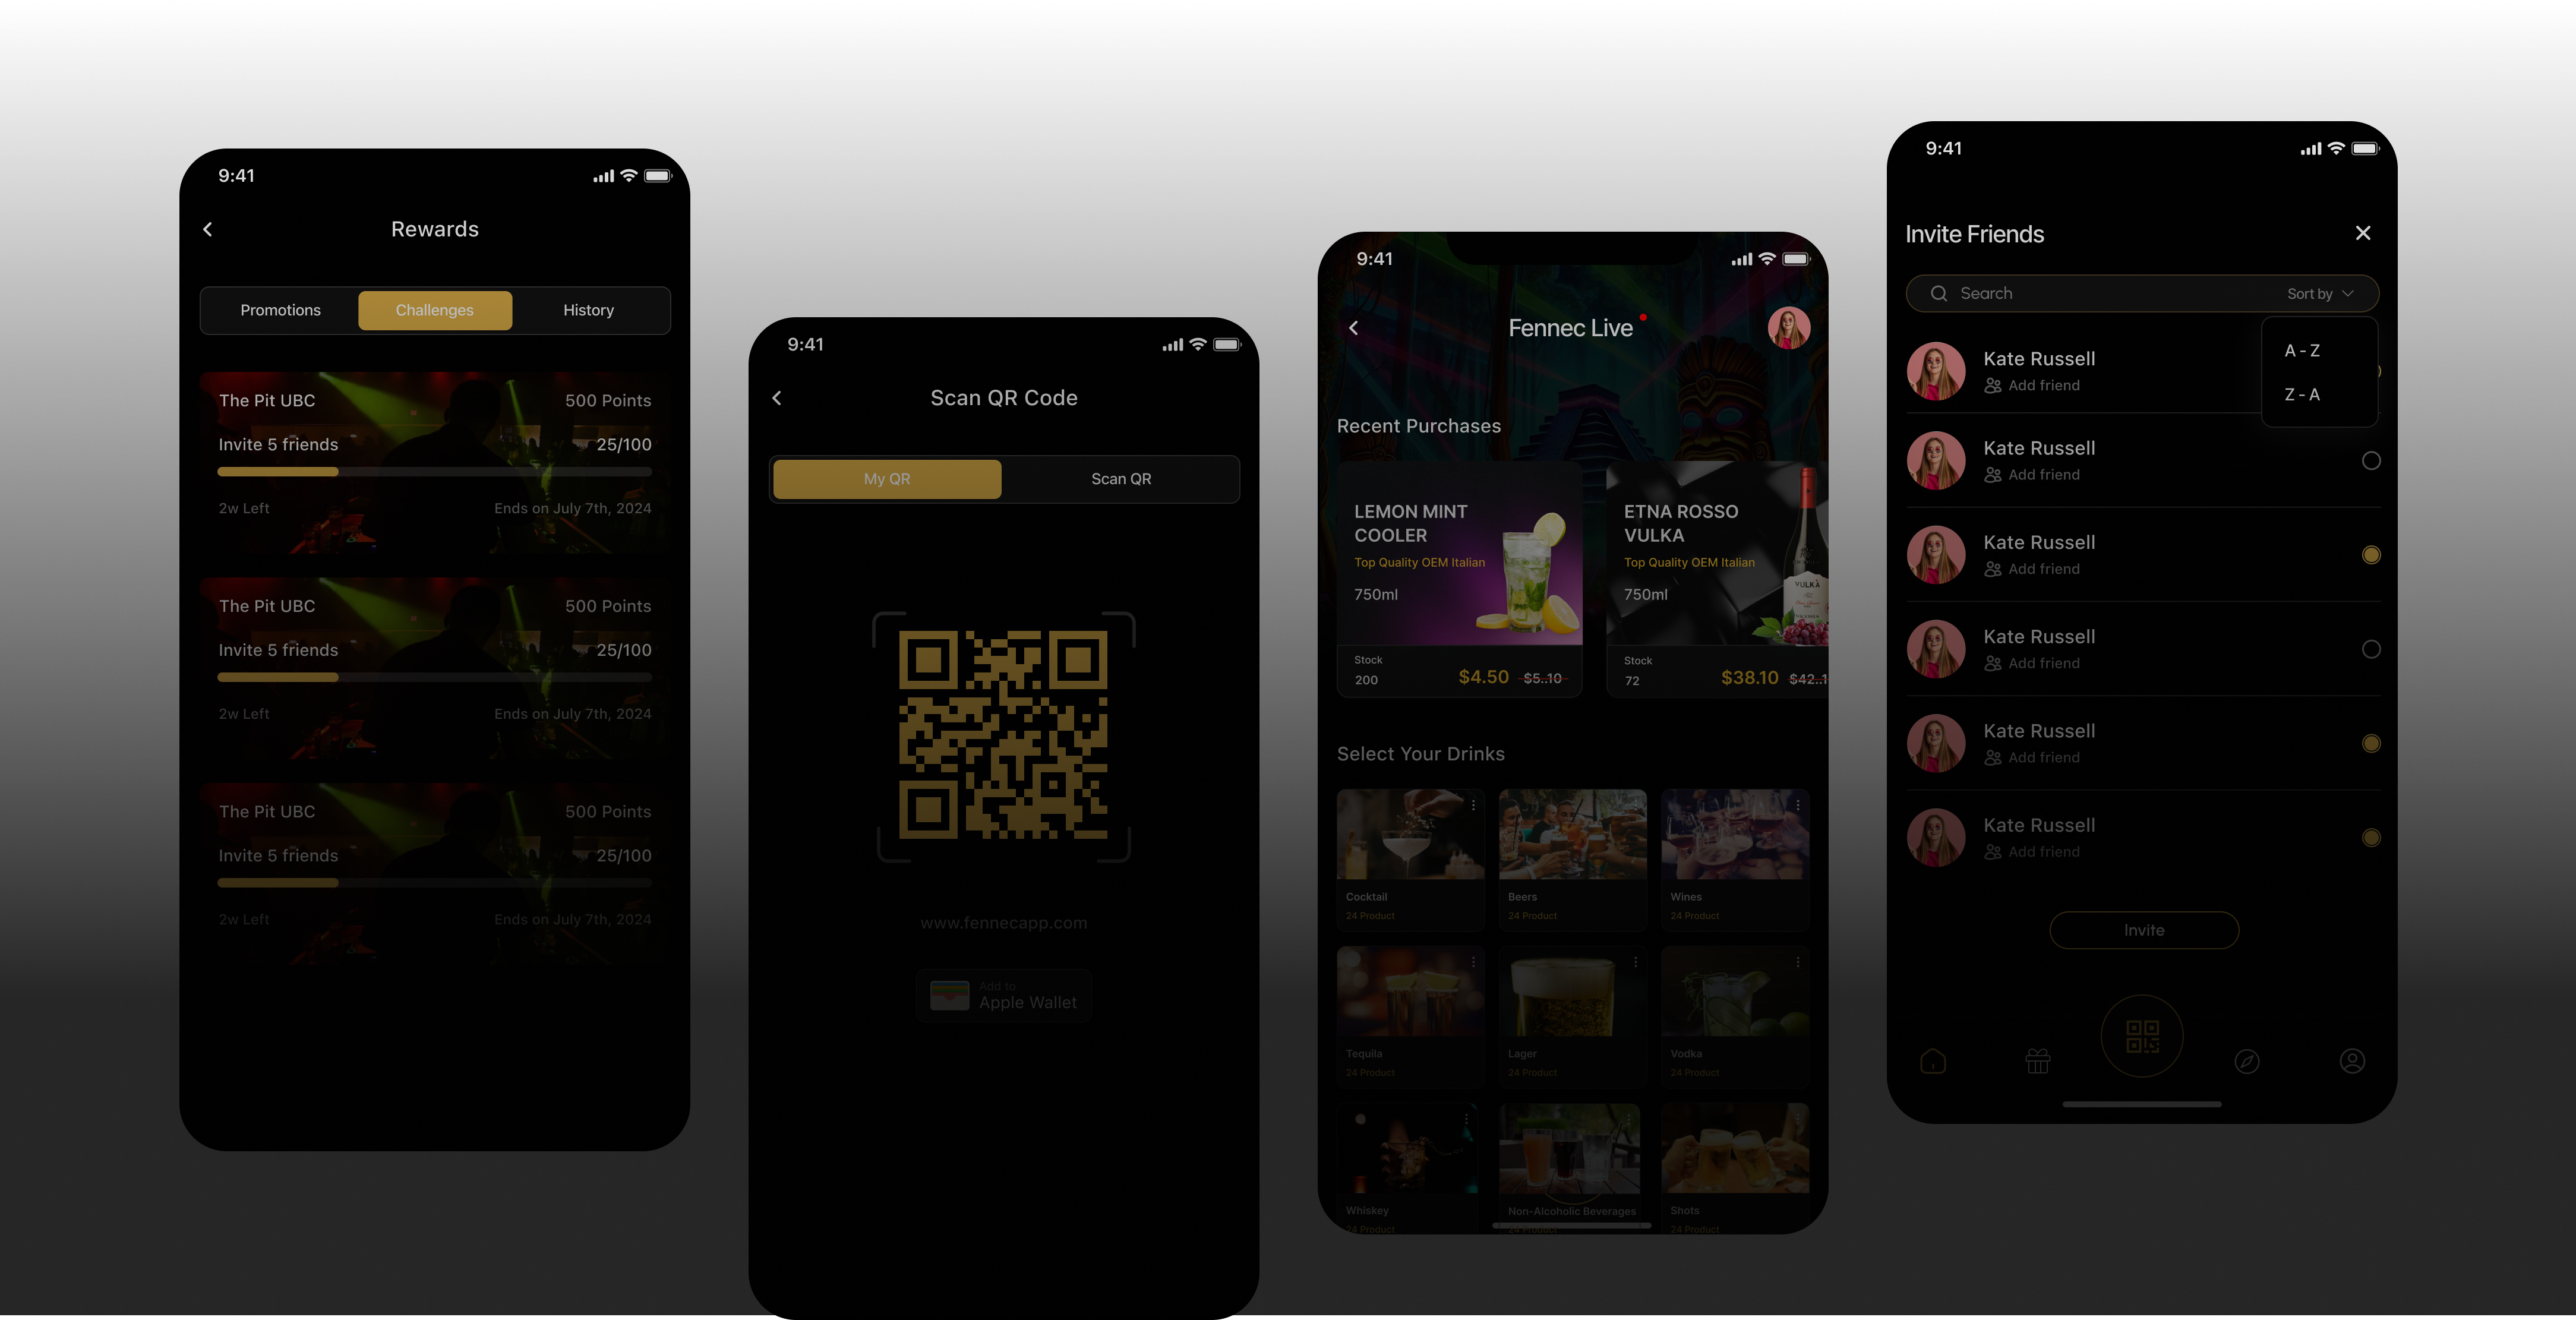Select the fourth Kate Russell radio button

click(x=2370, y=649)
